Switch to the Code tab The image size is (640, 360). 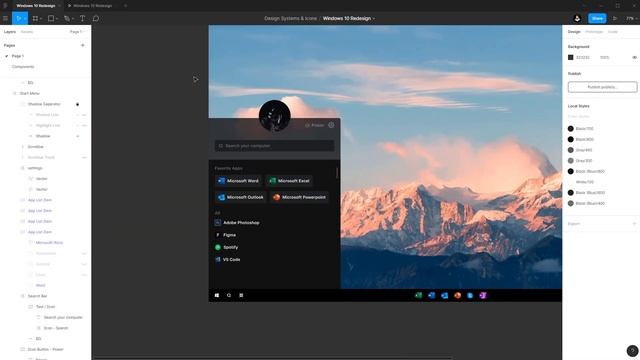tap(613, 31)
